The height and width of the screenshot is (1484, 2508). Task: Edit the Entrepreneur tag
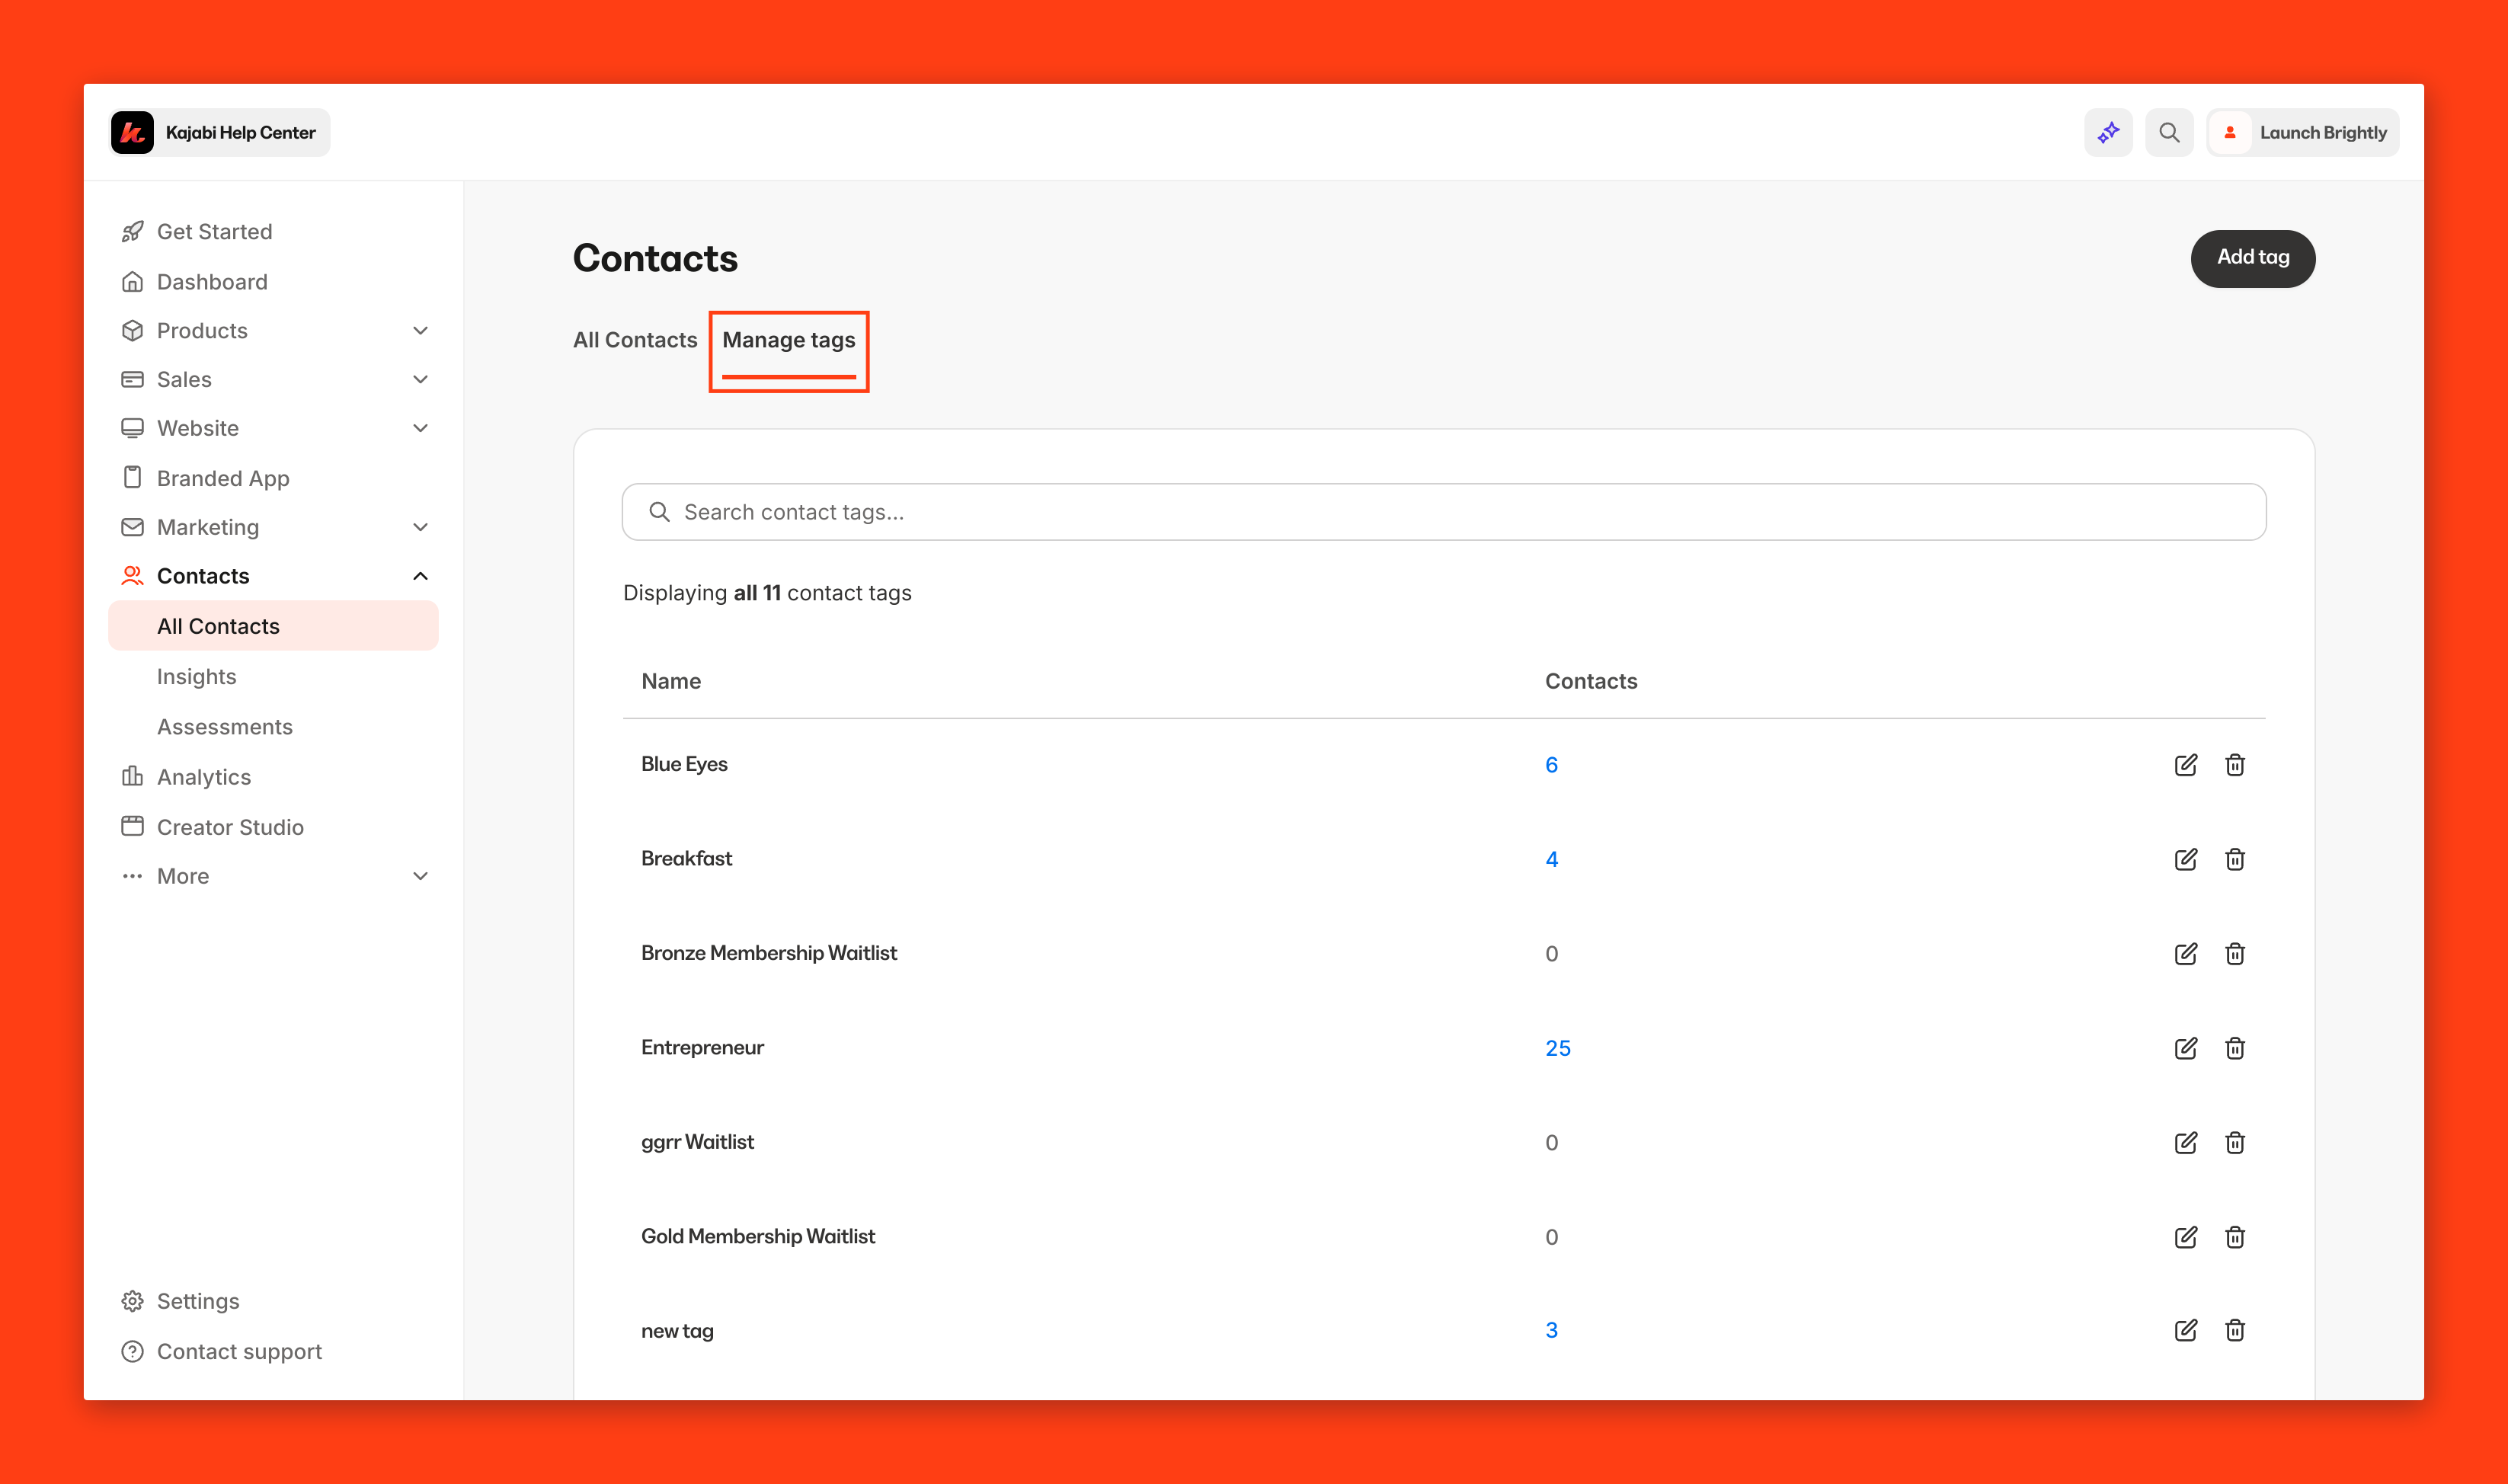pos(2185,1048)
